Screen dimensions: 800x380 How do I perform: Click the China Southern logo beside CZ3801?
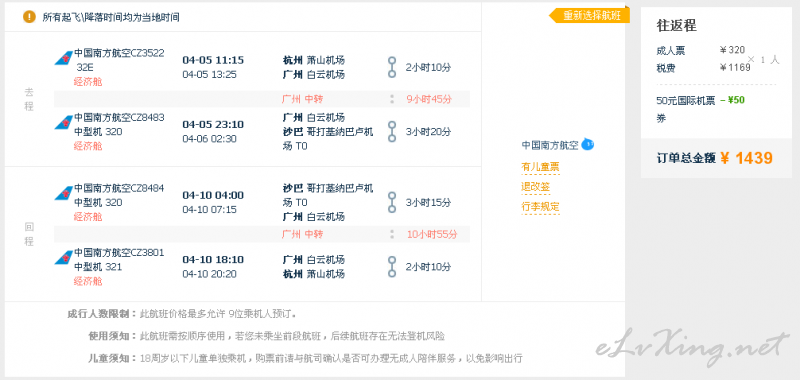64,258
